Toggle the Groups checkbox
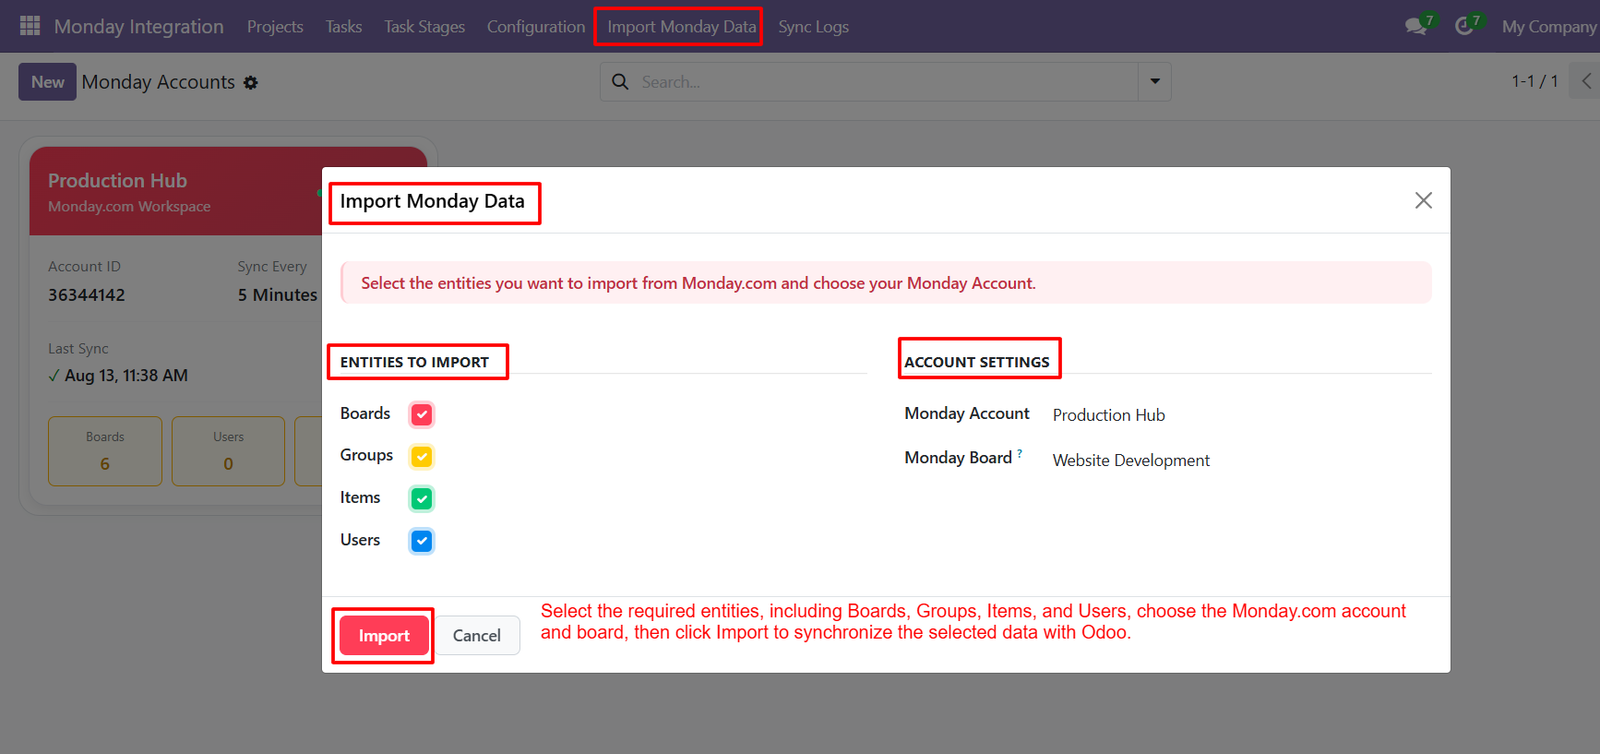Viewport: 1600px width, 754px height. pyautogui.click(x=422, y=456)
